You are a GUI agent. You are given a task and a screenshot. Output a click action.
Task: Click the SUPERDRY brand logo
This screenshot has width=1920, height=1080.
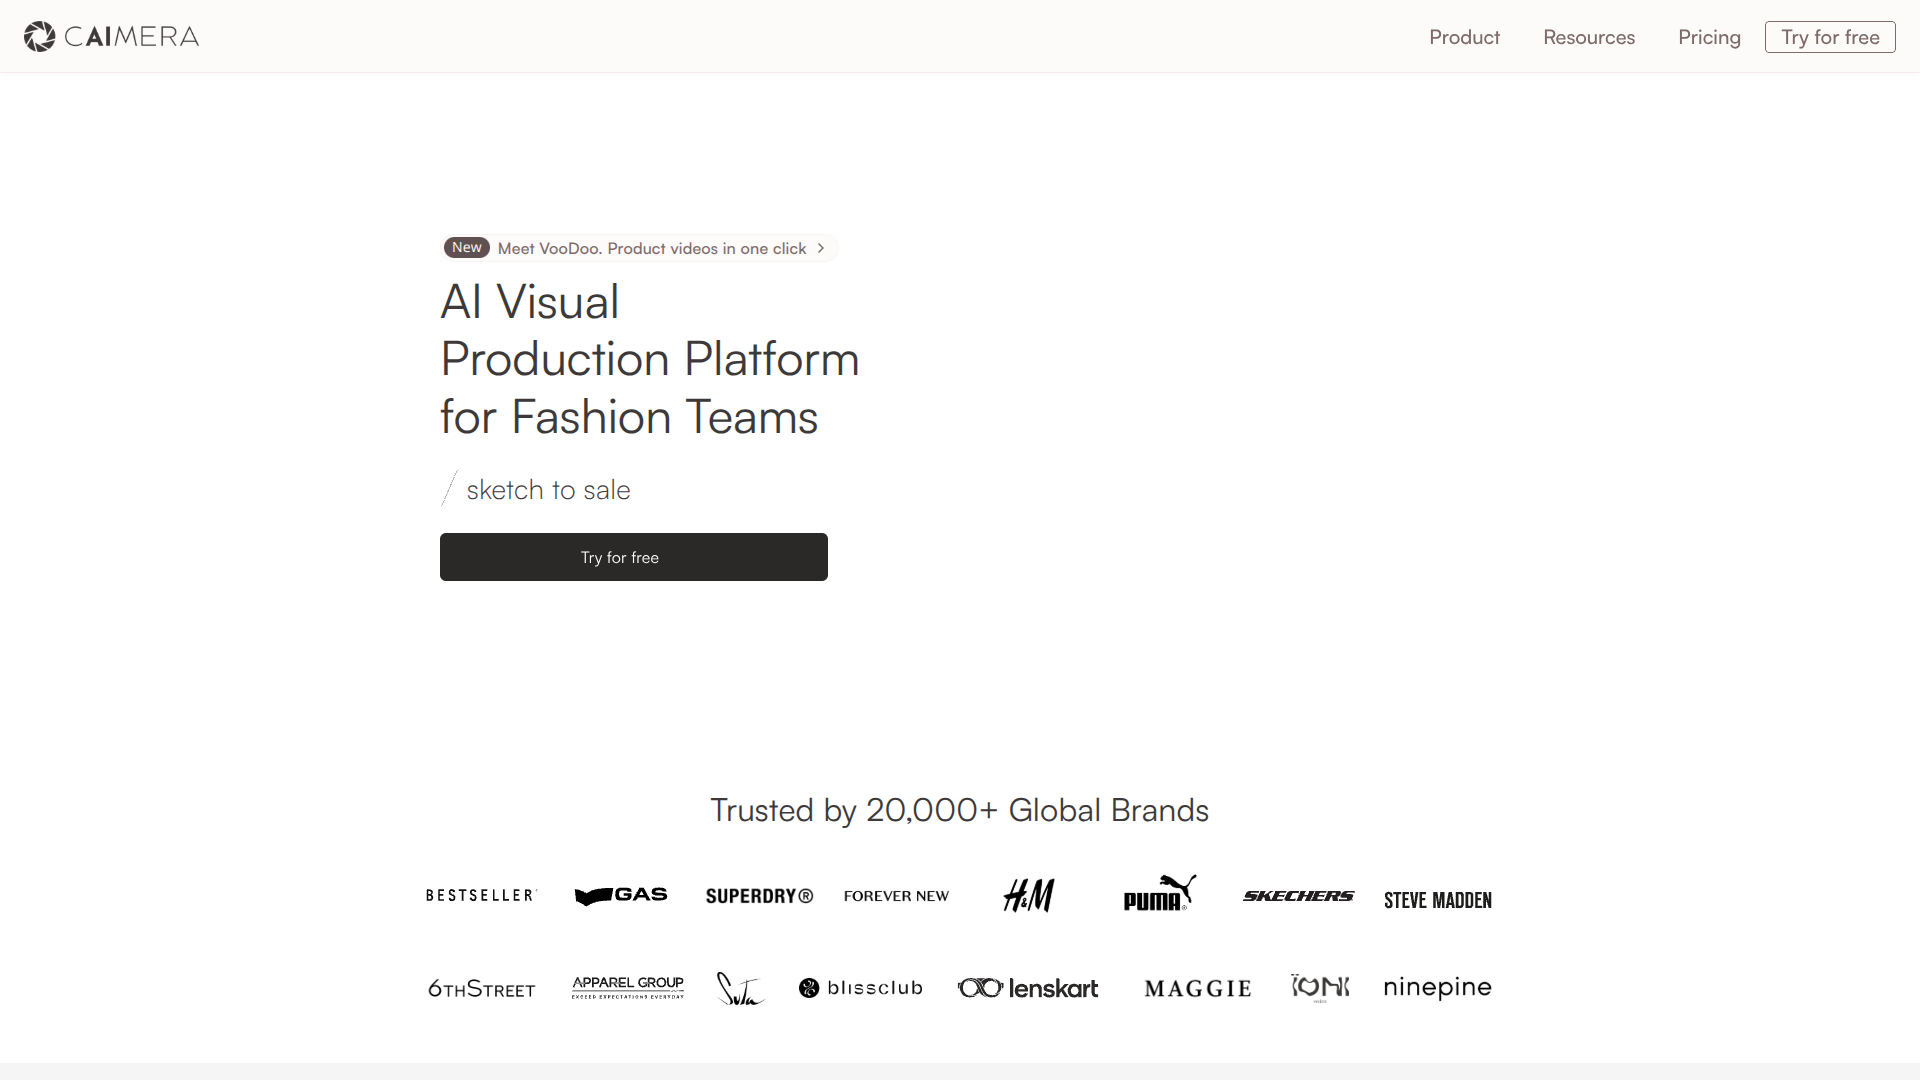(759, 896)
